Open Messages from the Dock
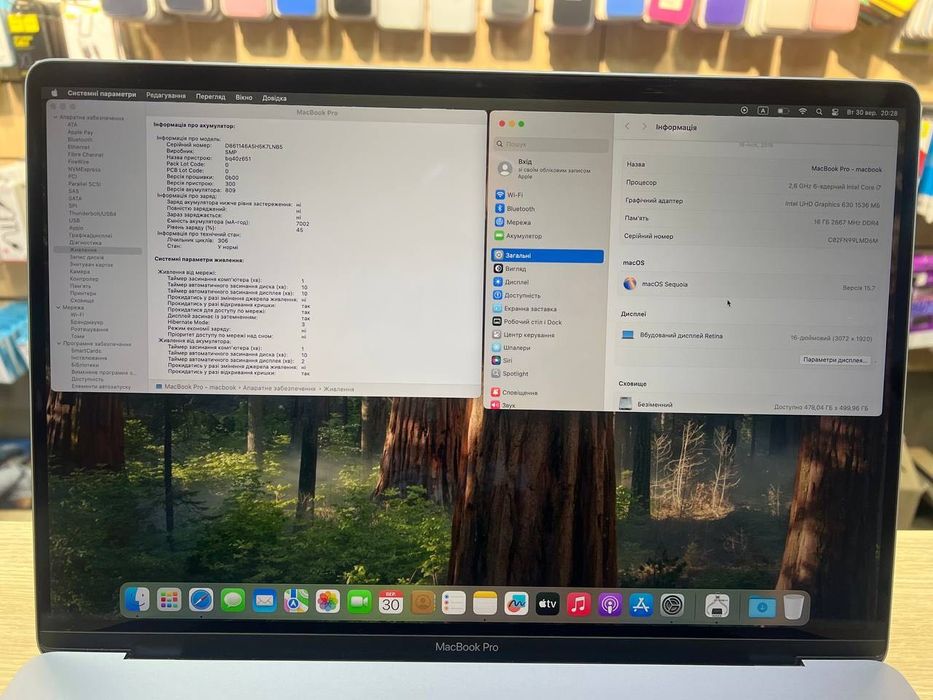Viewport: 933px width, 700px height. tap(233, 601)
